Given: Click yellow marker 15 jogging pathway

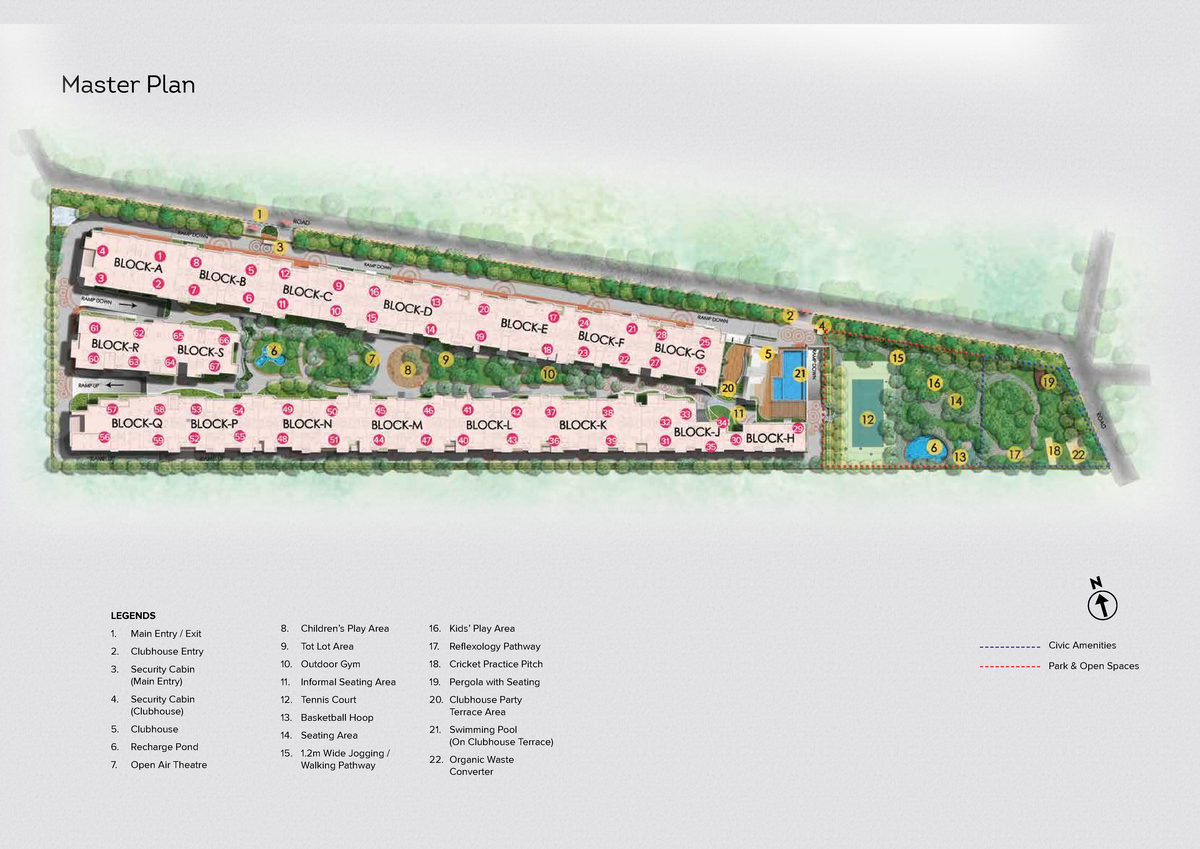Looking at the screenshot, I should pos(898,357).
